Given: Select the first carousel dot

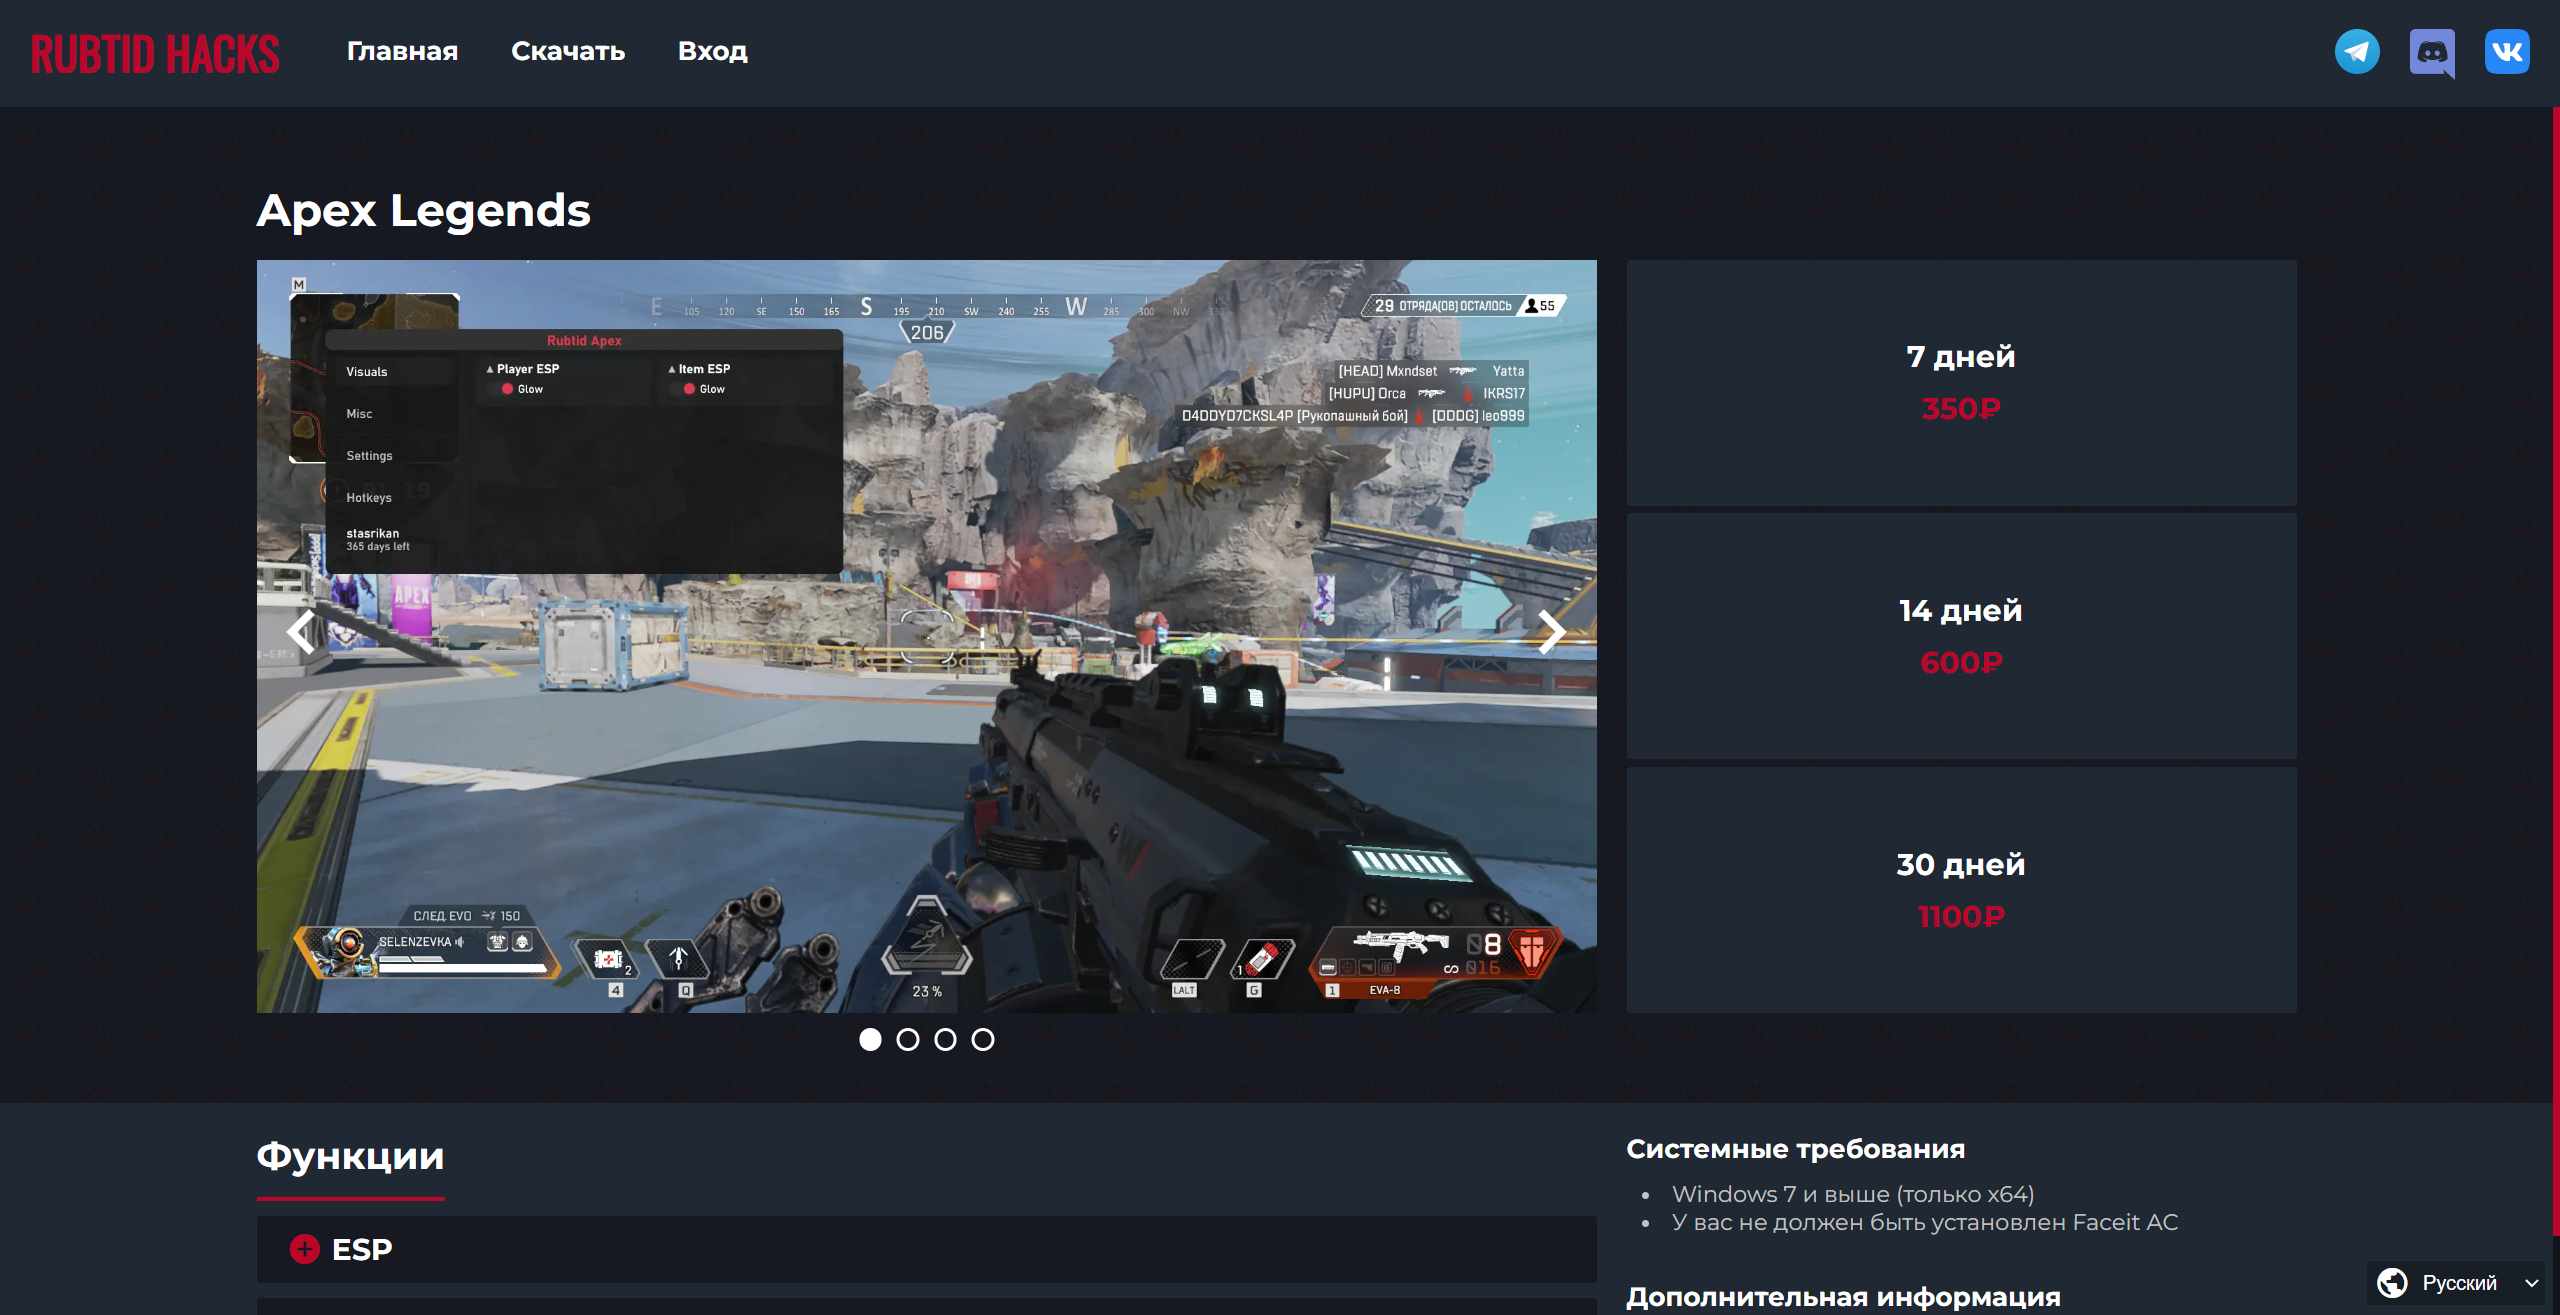Looking at the screenshot, I should (x=870, y=1040).
